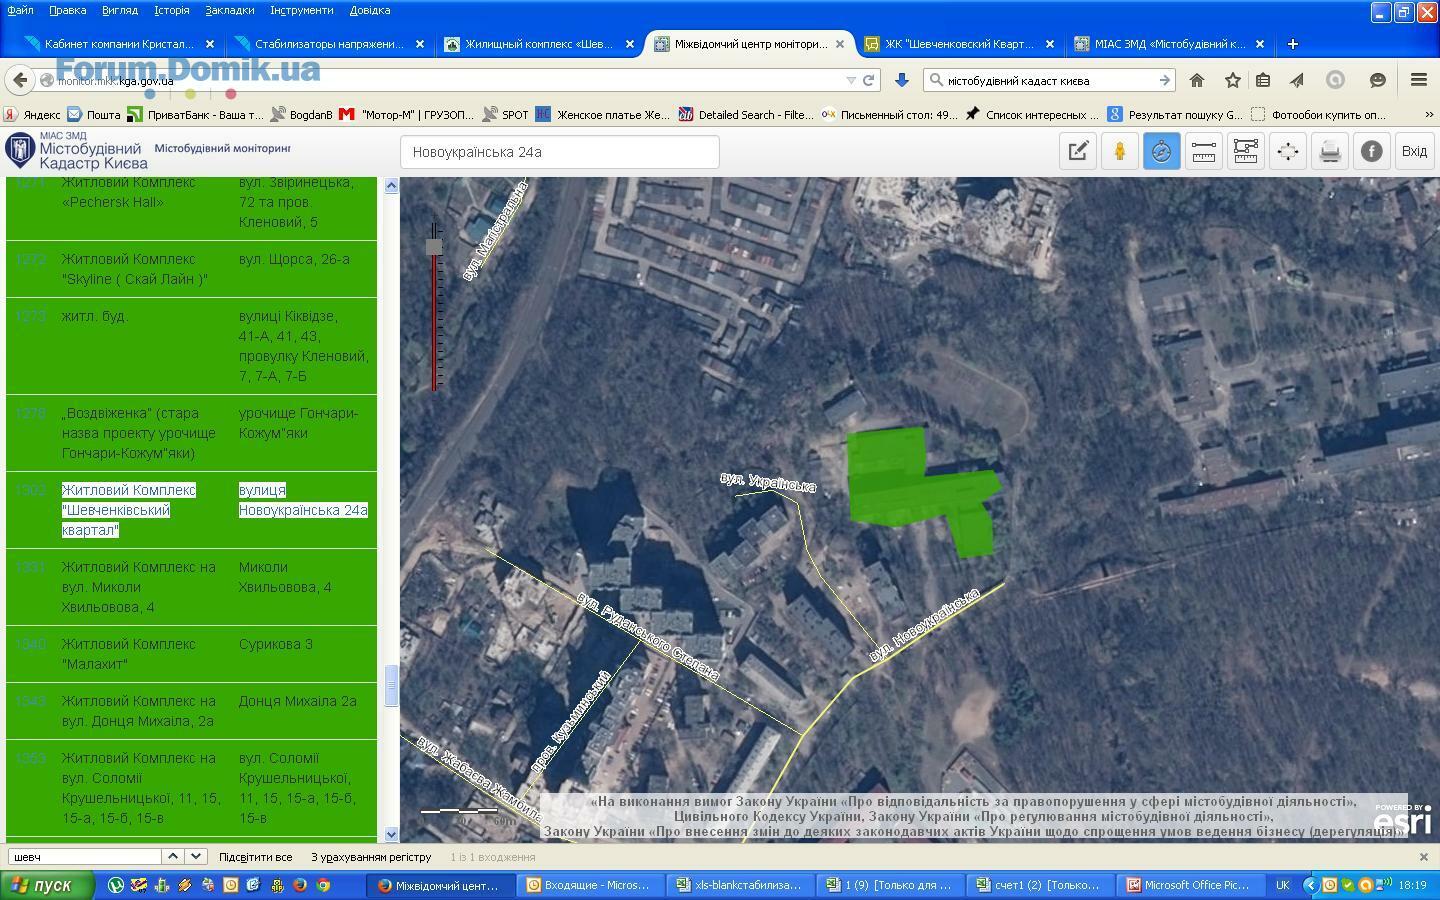Select the area measuring tool

pyautogui.click(x=1246, y=151)
